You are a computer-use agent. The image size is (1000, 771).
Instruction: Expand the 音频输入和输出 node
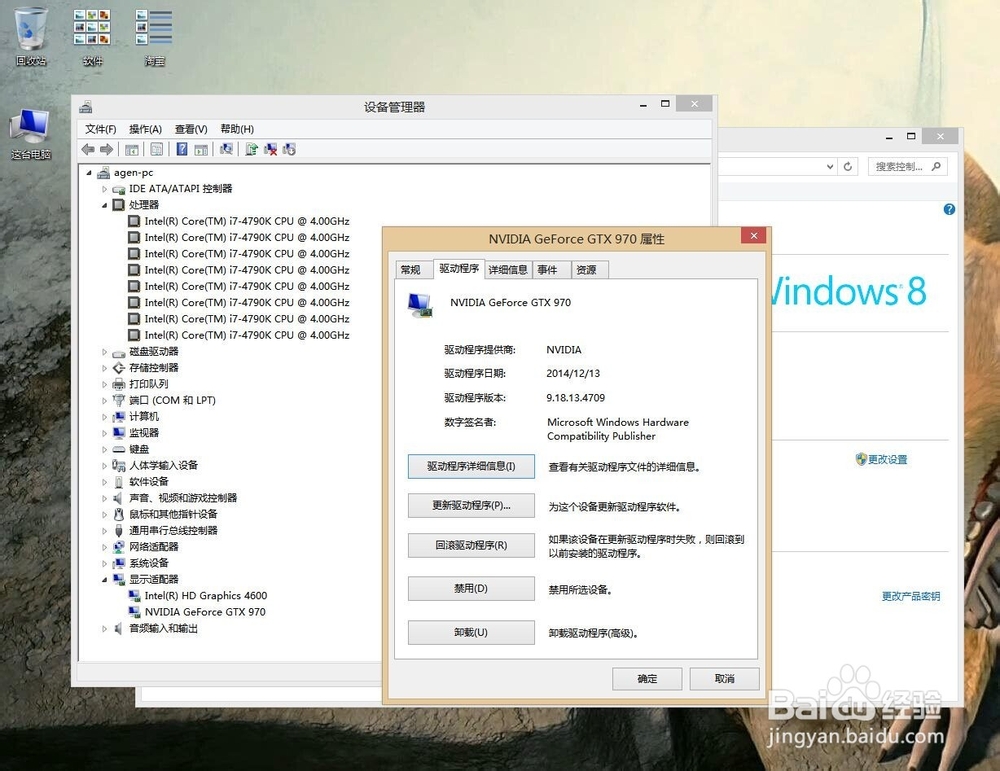[x=105, y=629]
